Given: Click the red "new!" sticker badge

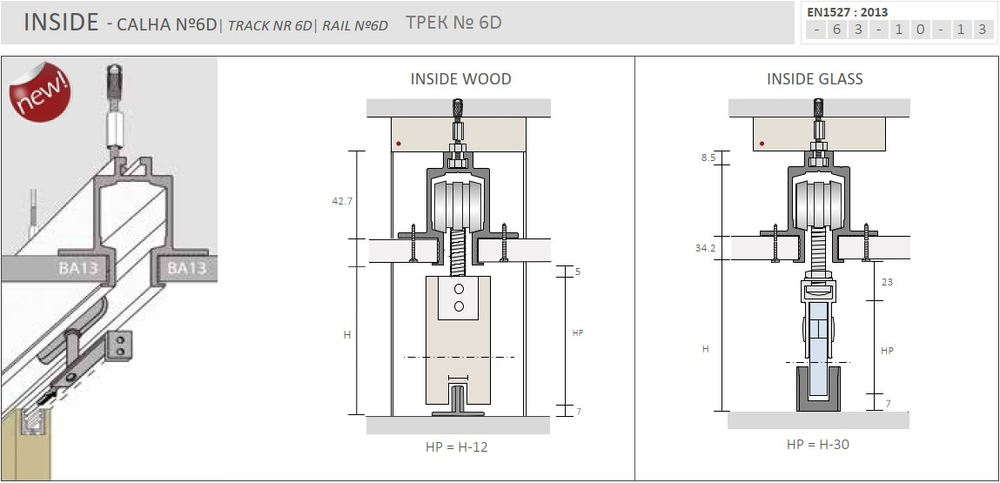Looking at the screenshot, I should [40, 92].
